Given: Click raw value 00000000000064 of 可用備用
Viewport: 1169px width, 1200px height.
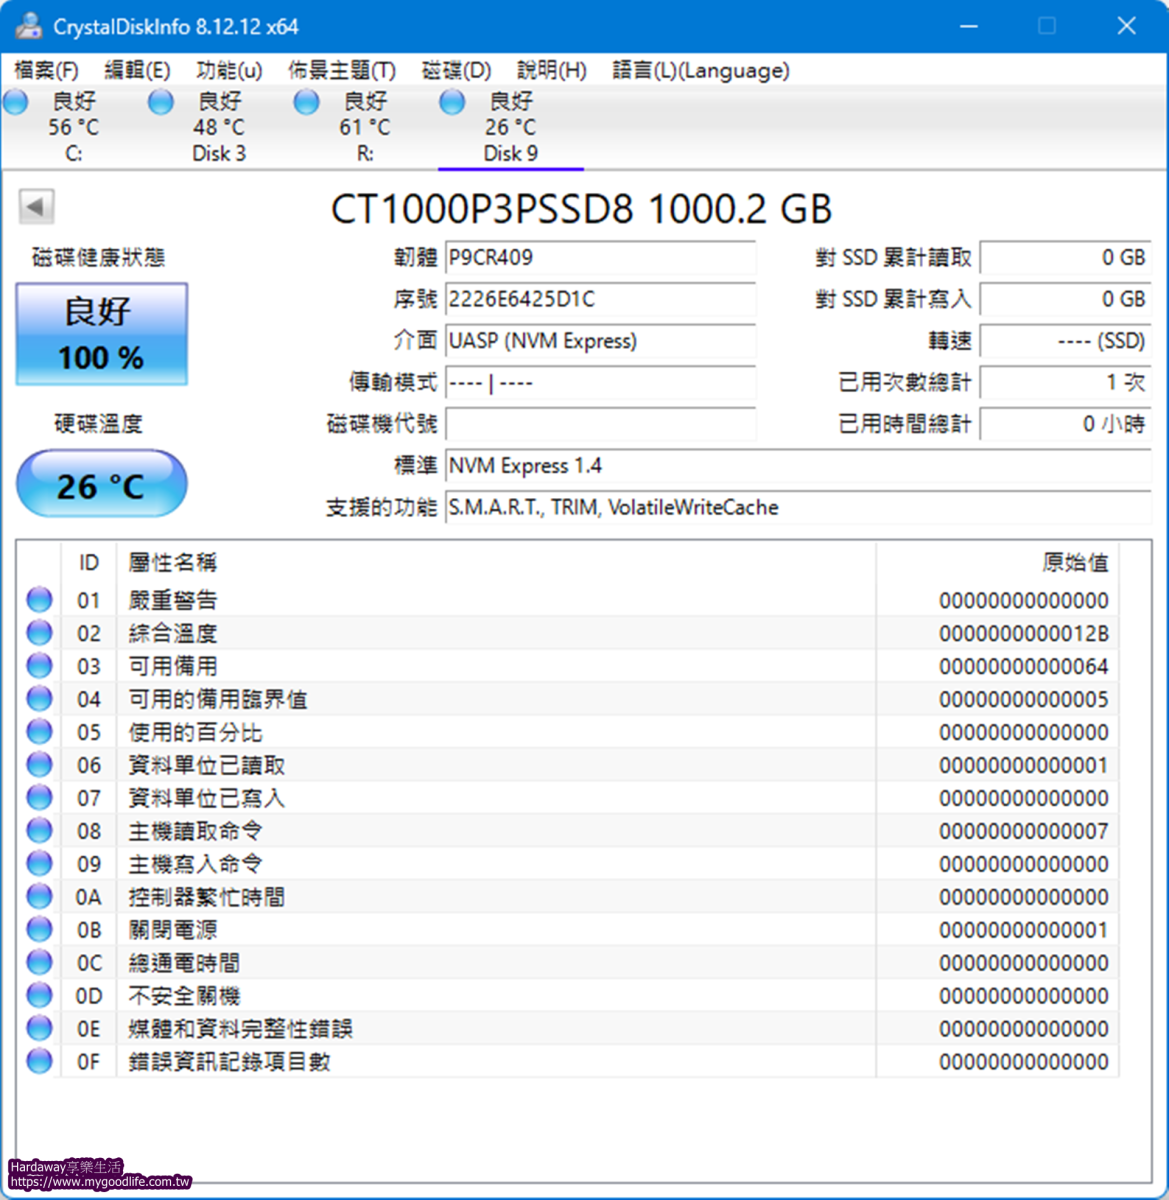Looking at the screenshot, I should coord(1024,667).
